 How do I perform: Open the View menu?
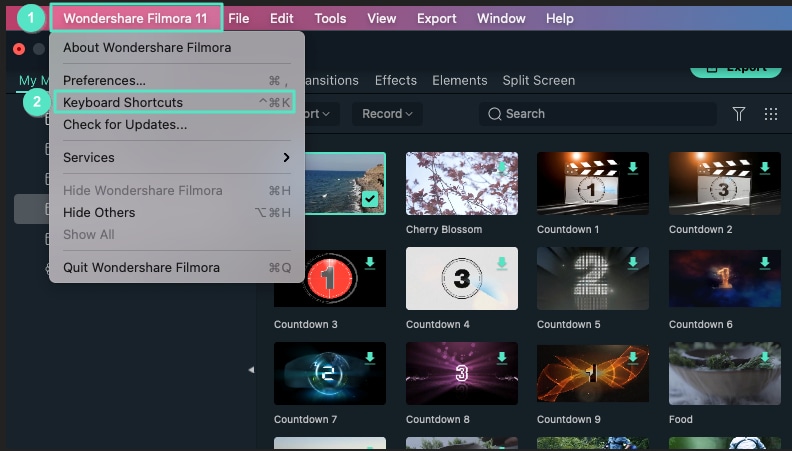pos(381,19)
